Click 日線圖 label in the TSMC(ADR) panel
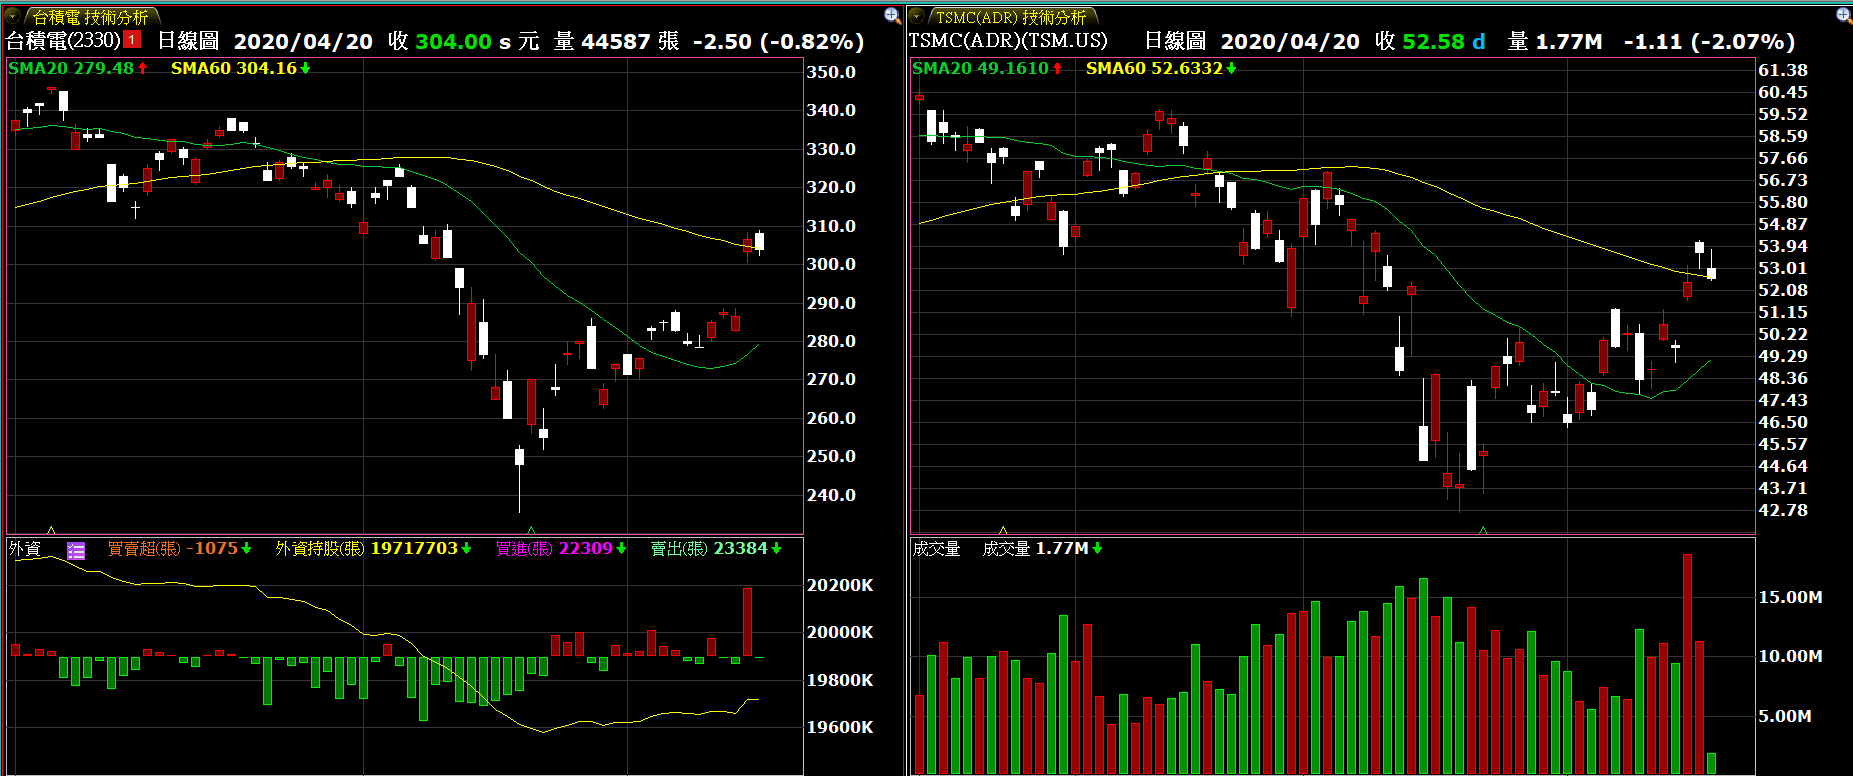 point(1175,41)
